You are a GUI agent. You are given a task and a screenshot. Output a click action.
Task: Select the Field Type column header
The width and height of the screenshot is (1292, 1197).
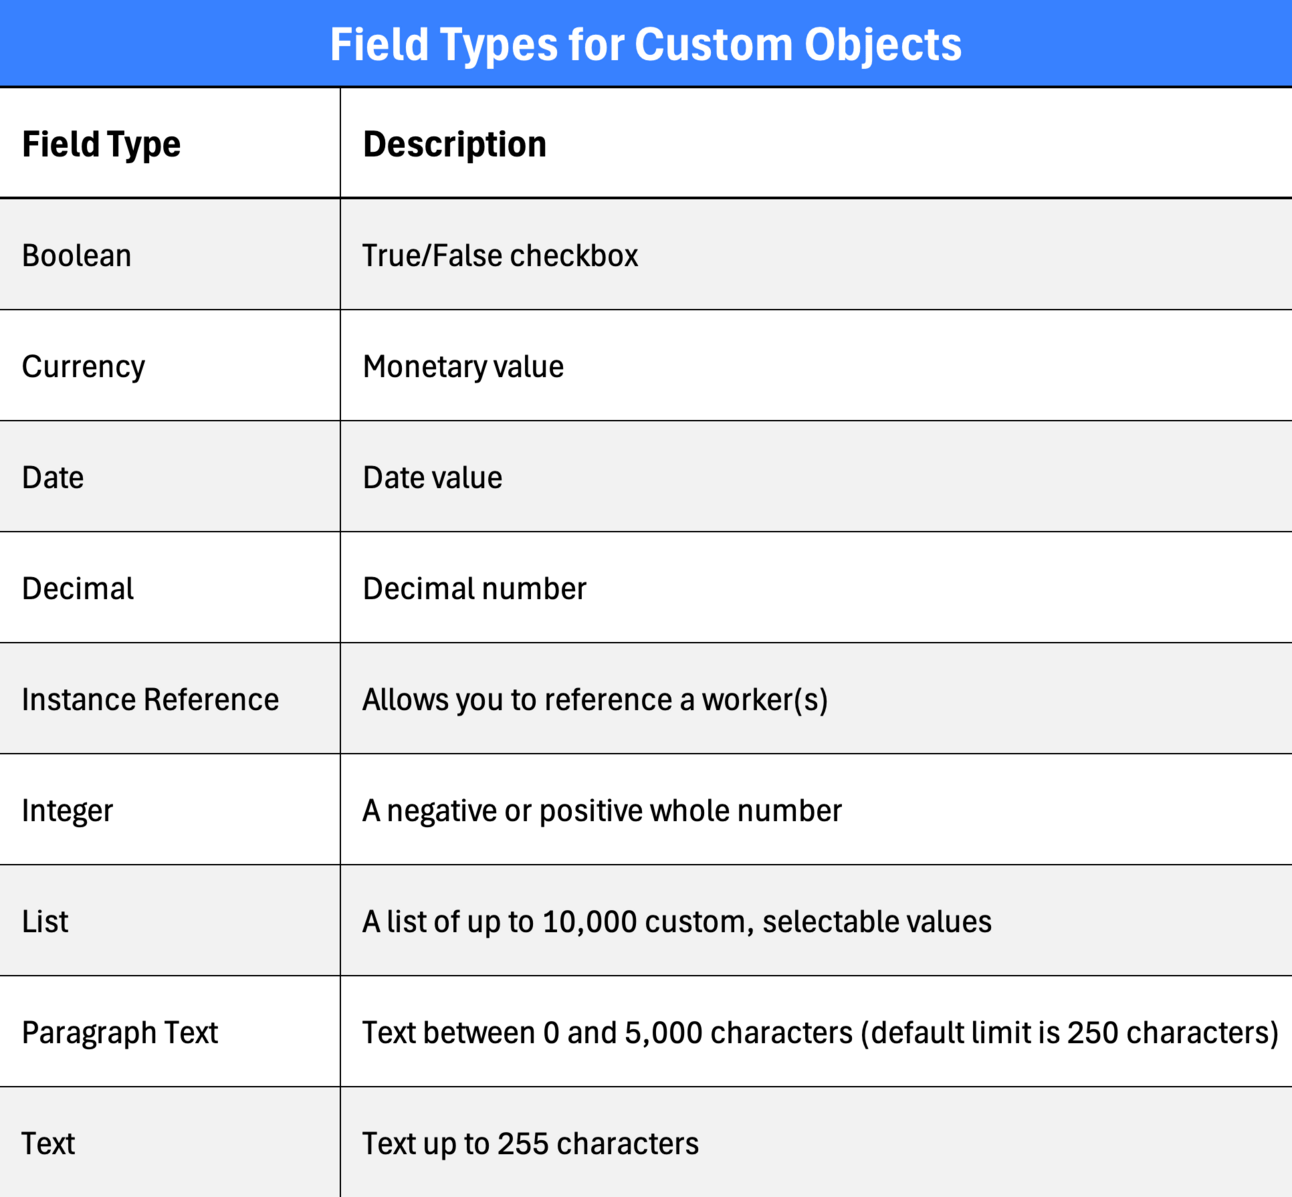click(x=101, y=144)
